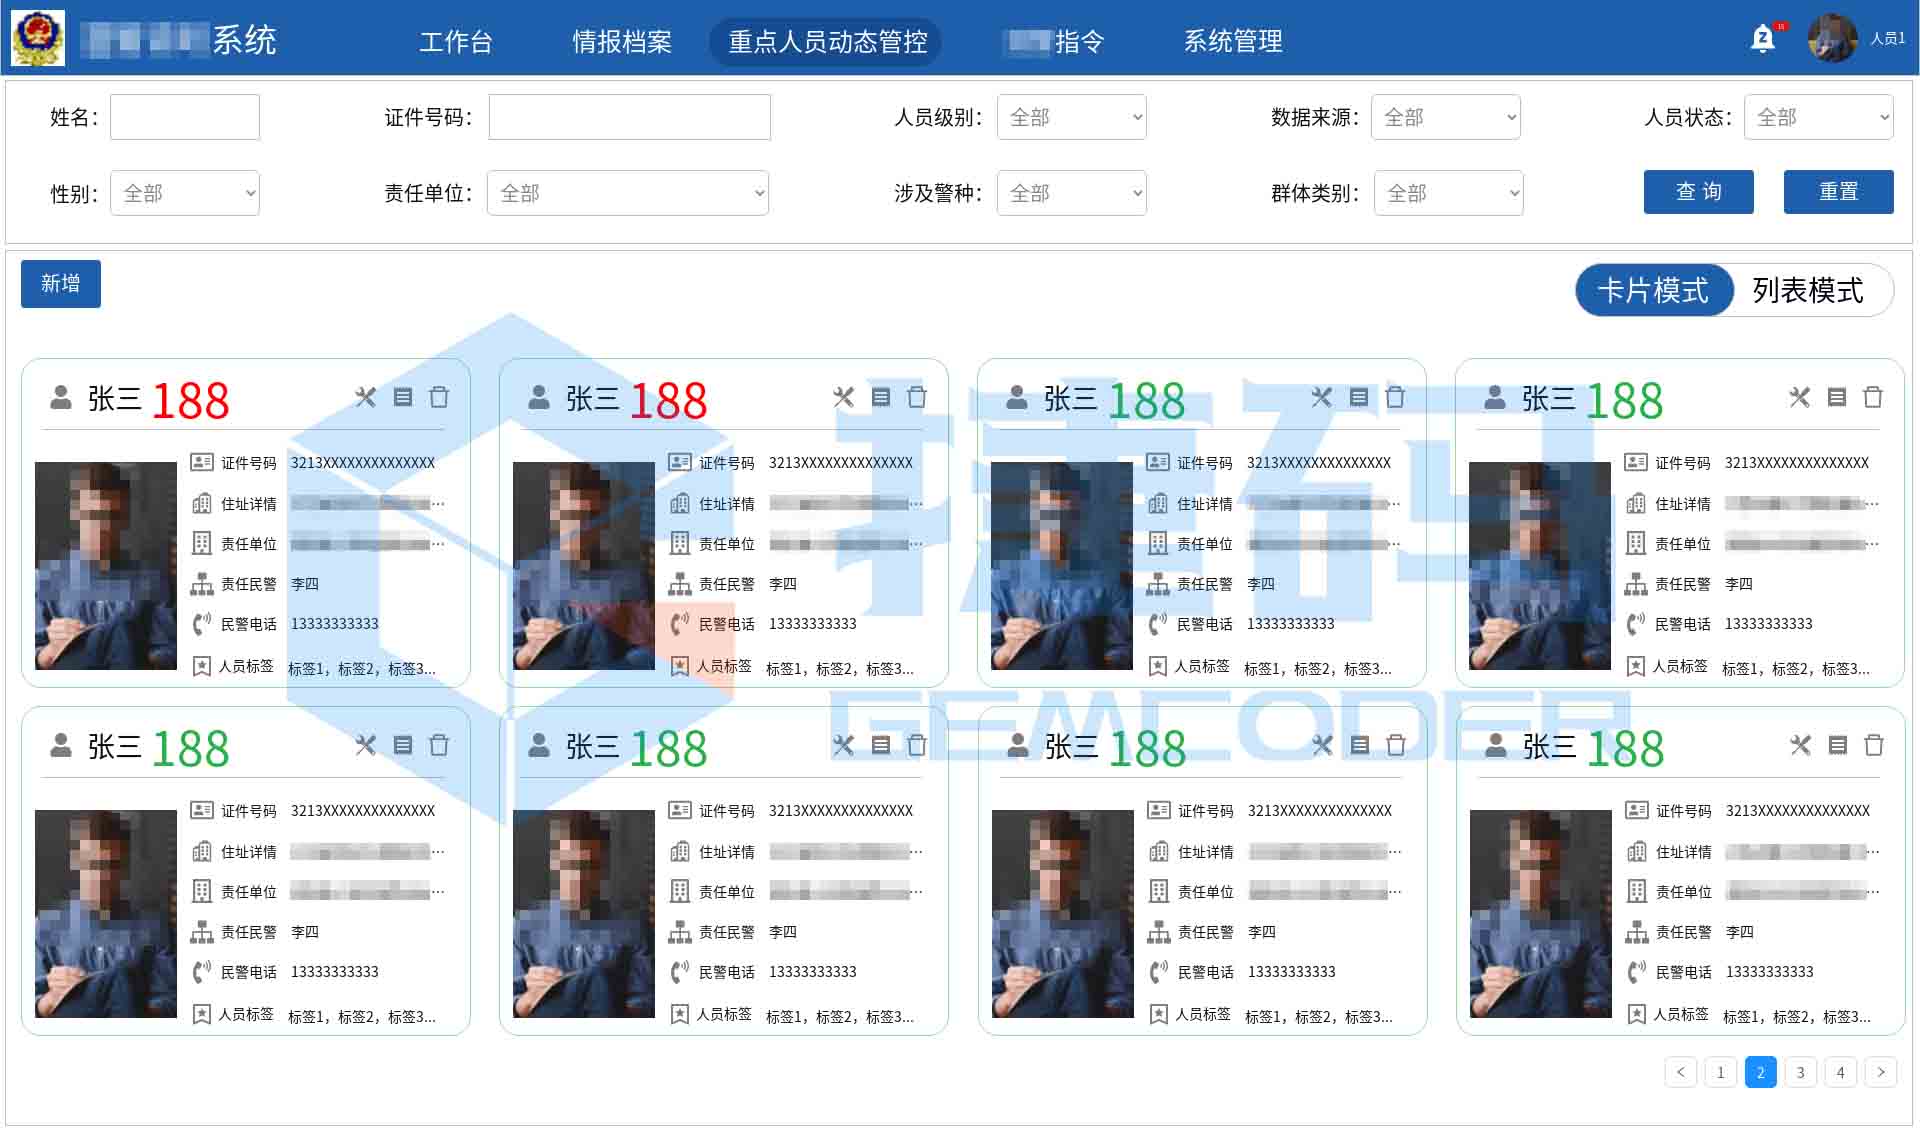This screenshot has width=1920, height=1140.
Task: Expand the 责任单位 dropdown list
Action: [628, 192]
